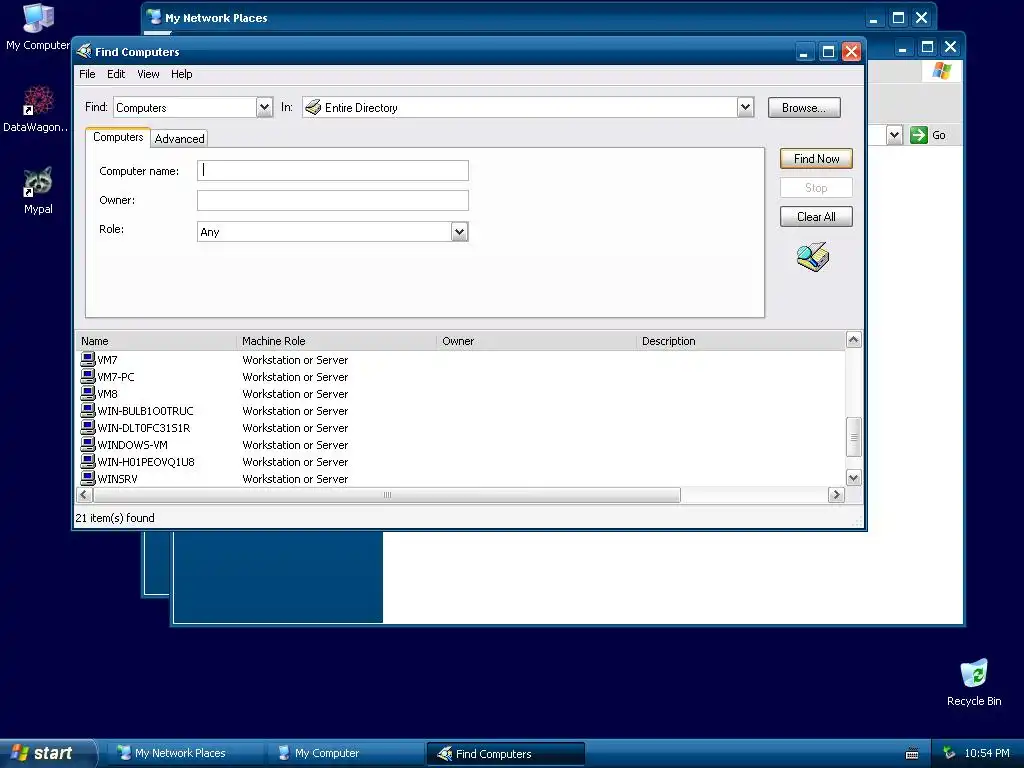Click Windows flag logo in background window

942,71
